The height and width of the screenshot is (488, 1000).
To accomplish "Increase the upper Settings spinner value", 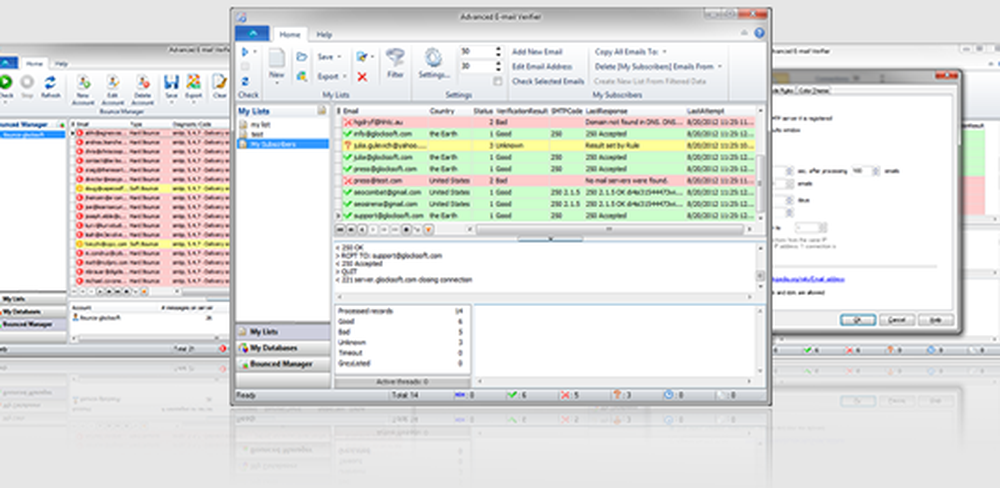I will click(498, 48).
